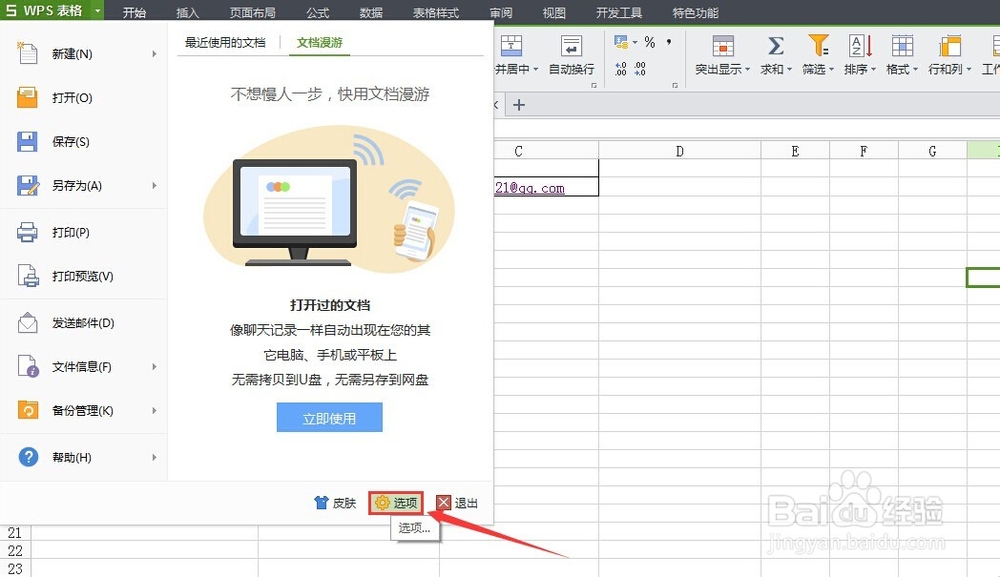The image size is (1000, 577).
Task: Switch to the 审阅 ribbon tab
Action: point(501,13)
